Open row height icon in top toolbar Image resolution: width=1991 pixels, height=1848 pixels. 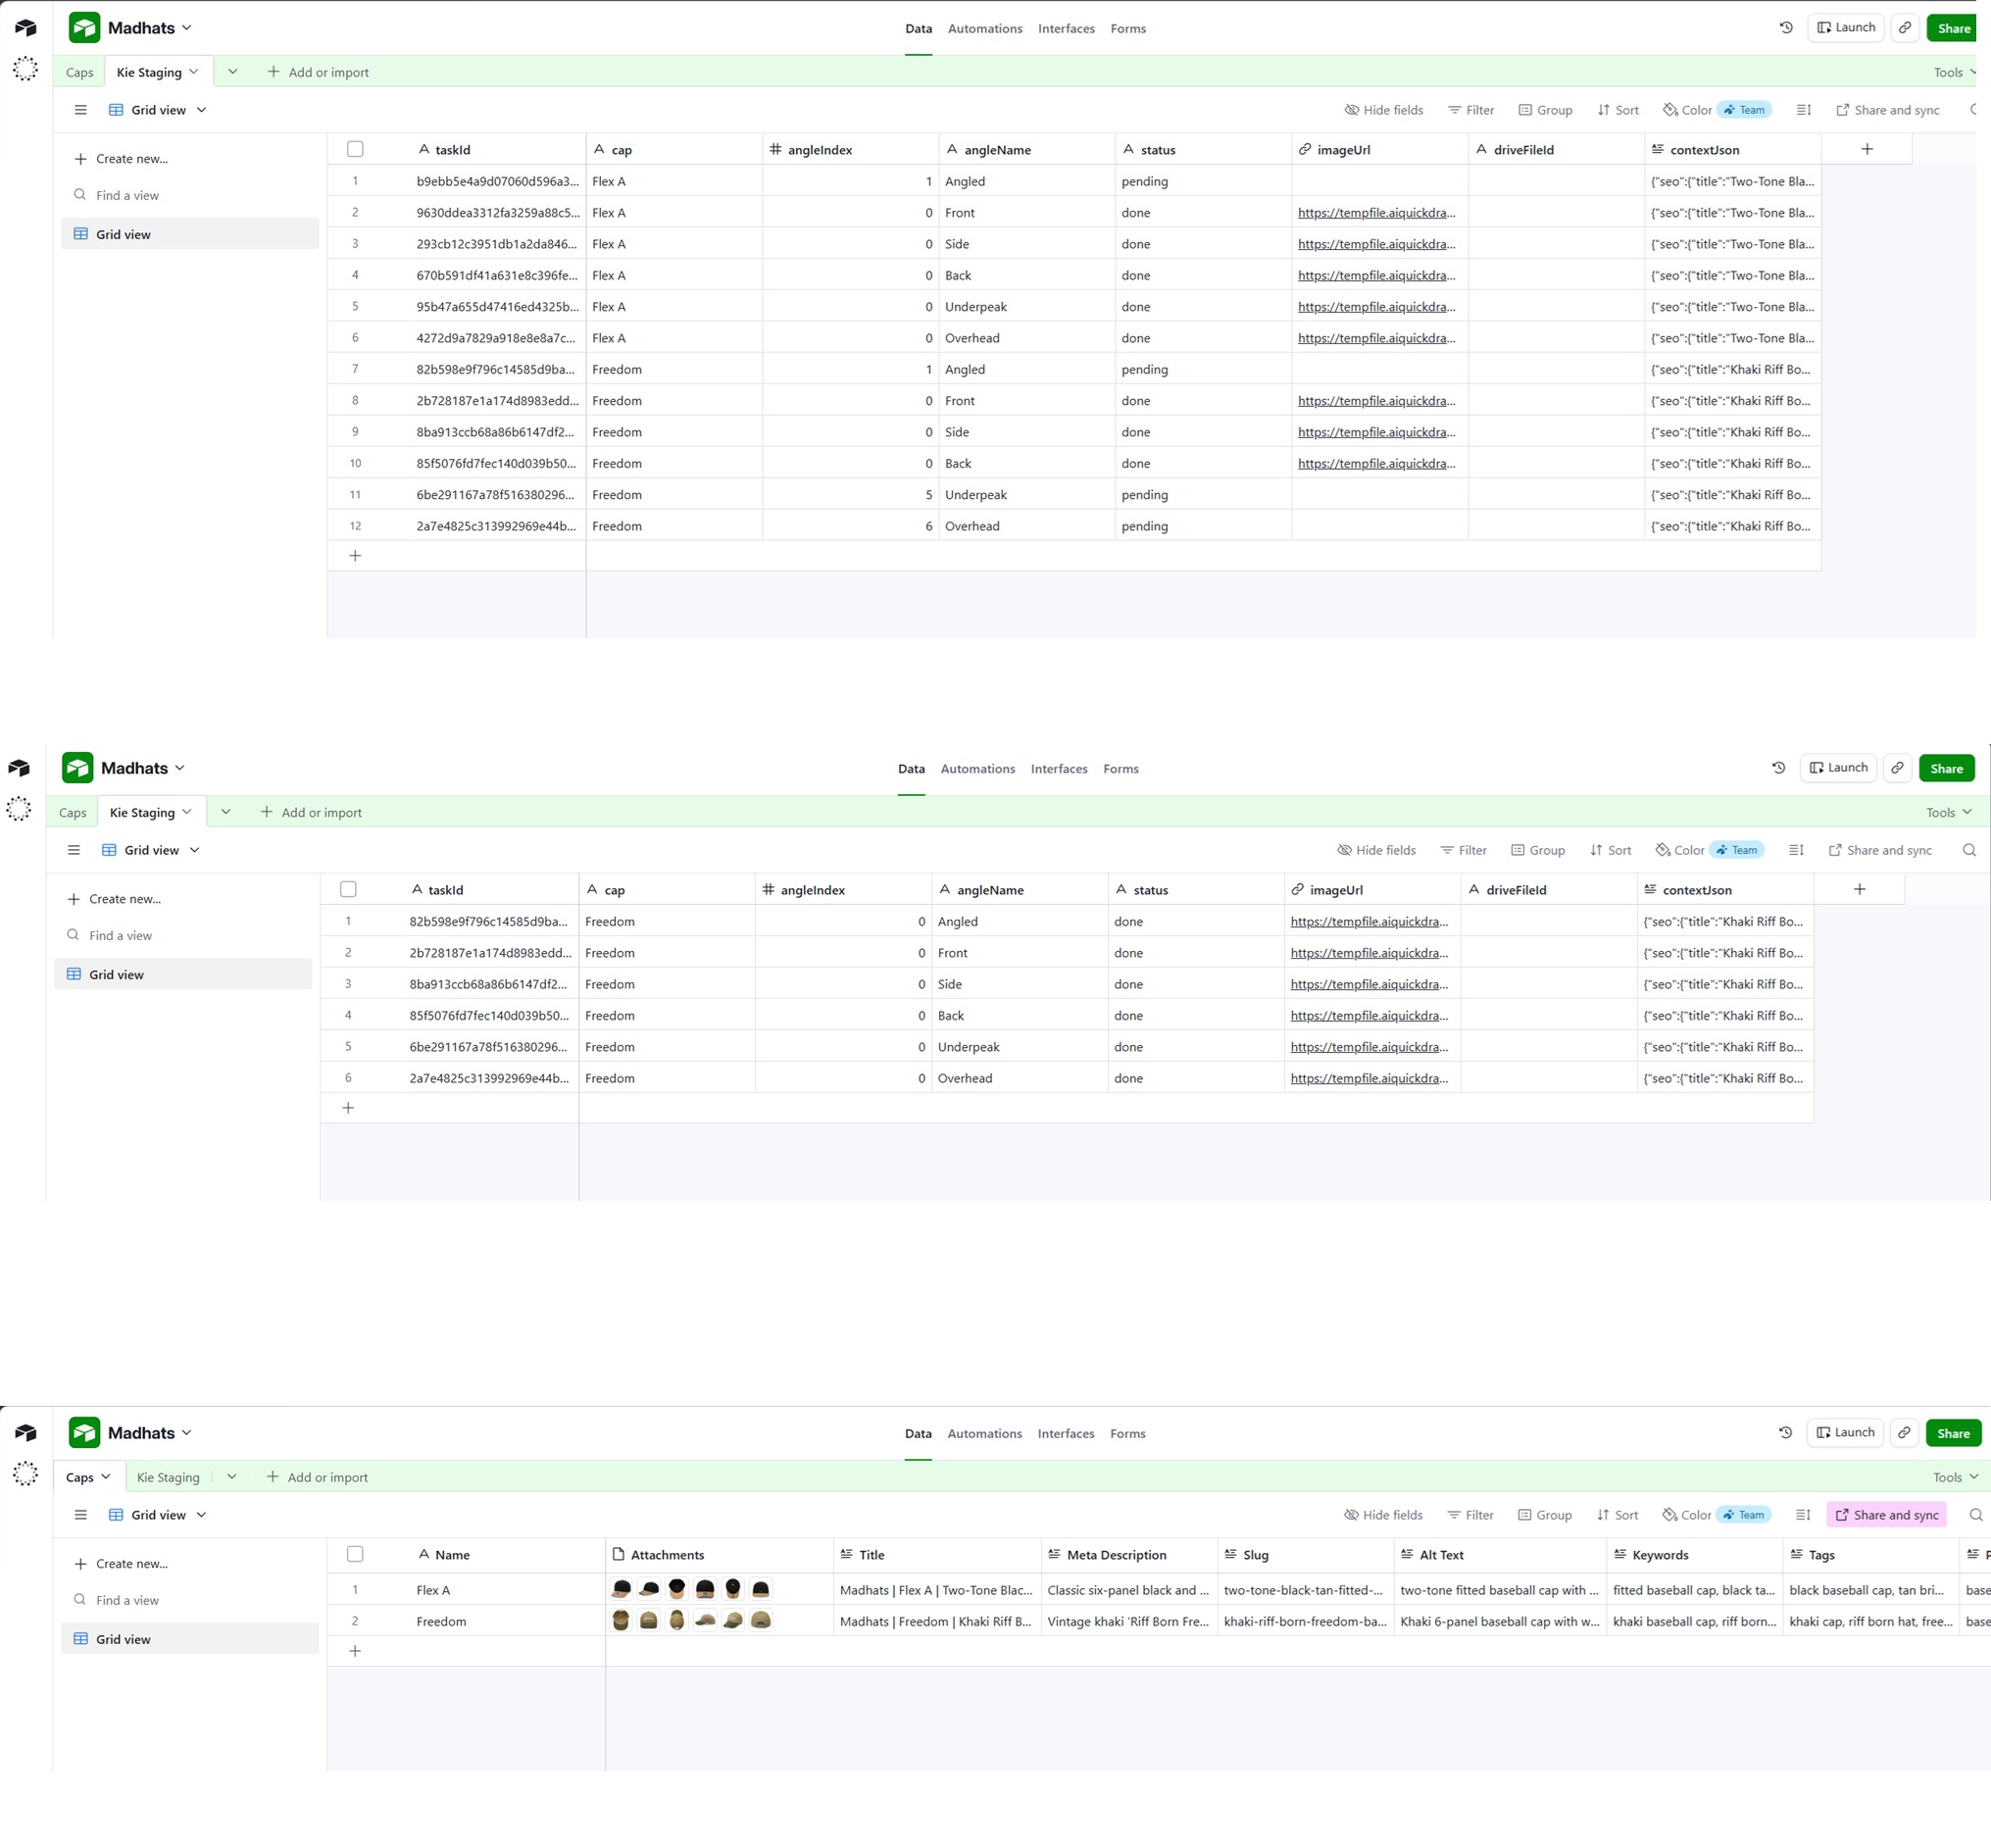pyautogui.click(x=1803, y=110)
